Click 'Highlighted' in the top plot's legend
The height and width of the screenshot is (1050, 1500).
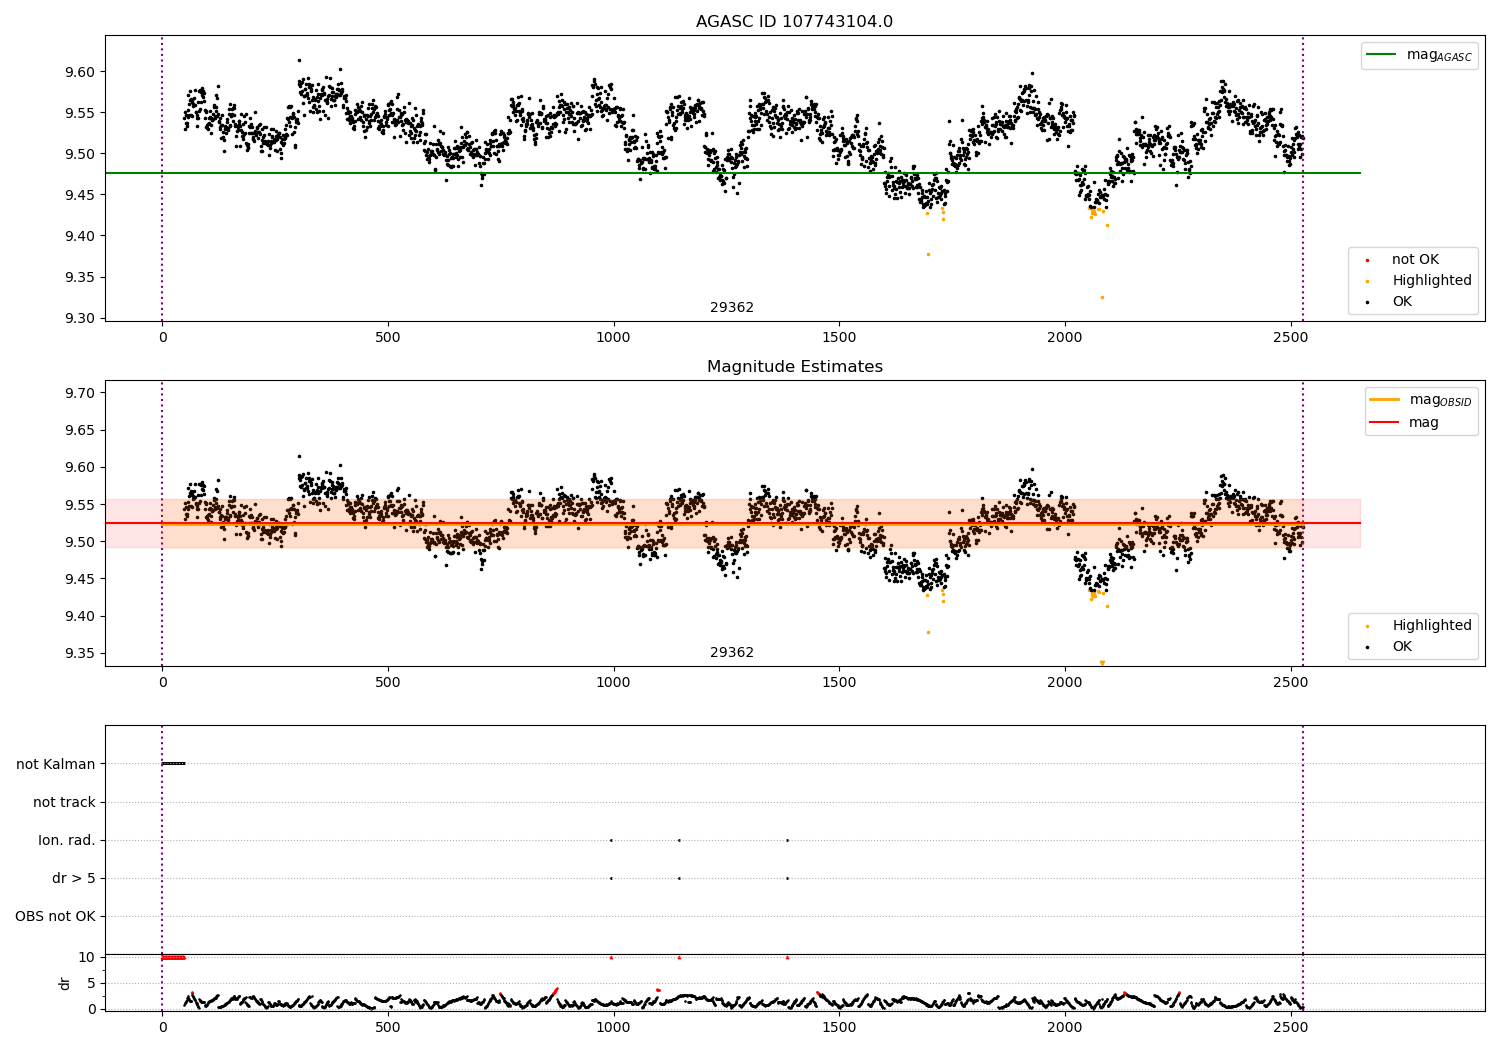1432,281
